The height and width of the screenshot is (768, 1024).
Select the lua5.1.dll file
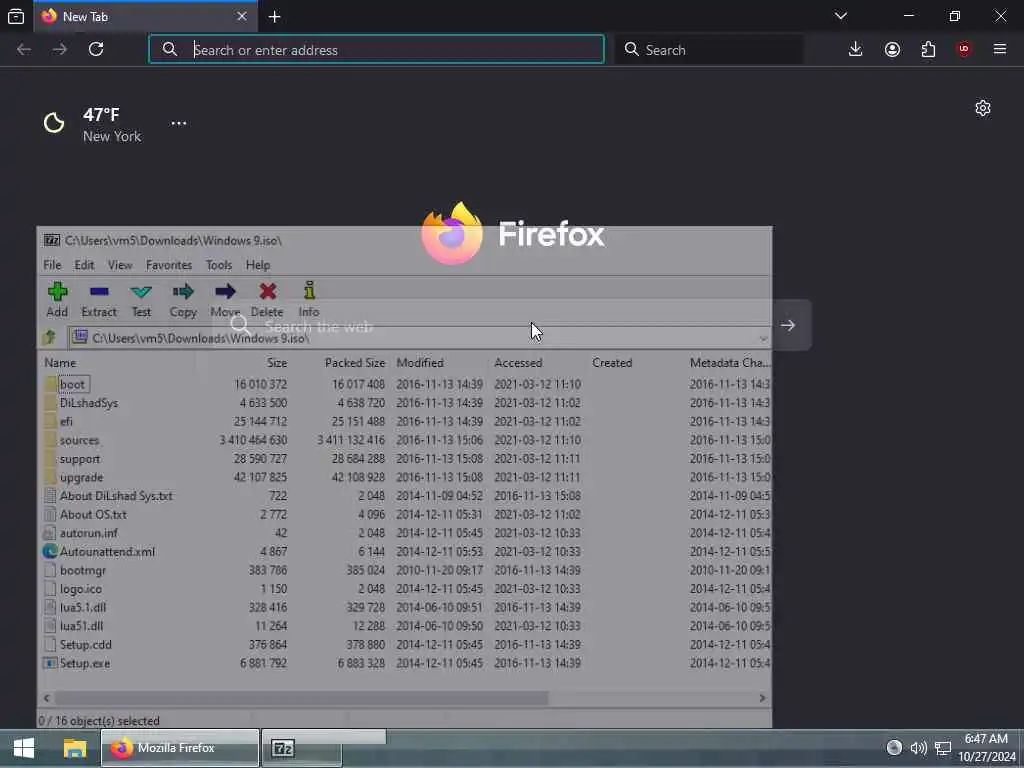pos(83,607)
